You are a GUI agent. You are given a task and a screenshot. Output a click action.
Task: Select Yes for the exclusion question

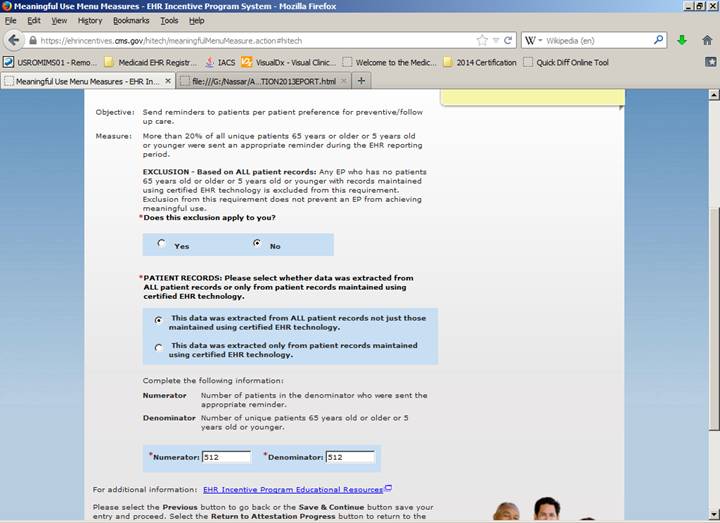[161, 244]
